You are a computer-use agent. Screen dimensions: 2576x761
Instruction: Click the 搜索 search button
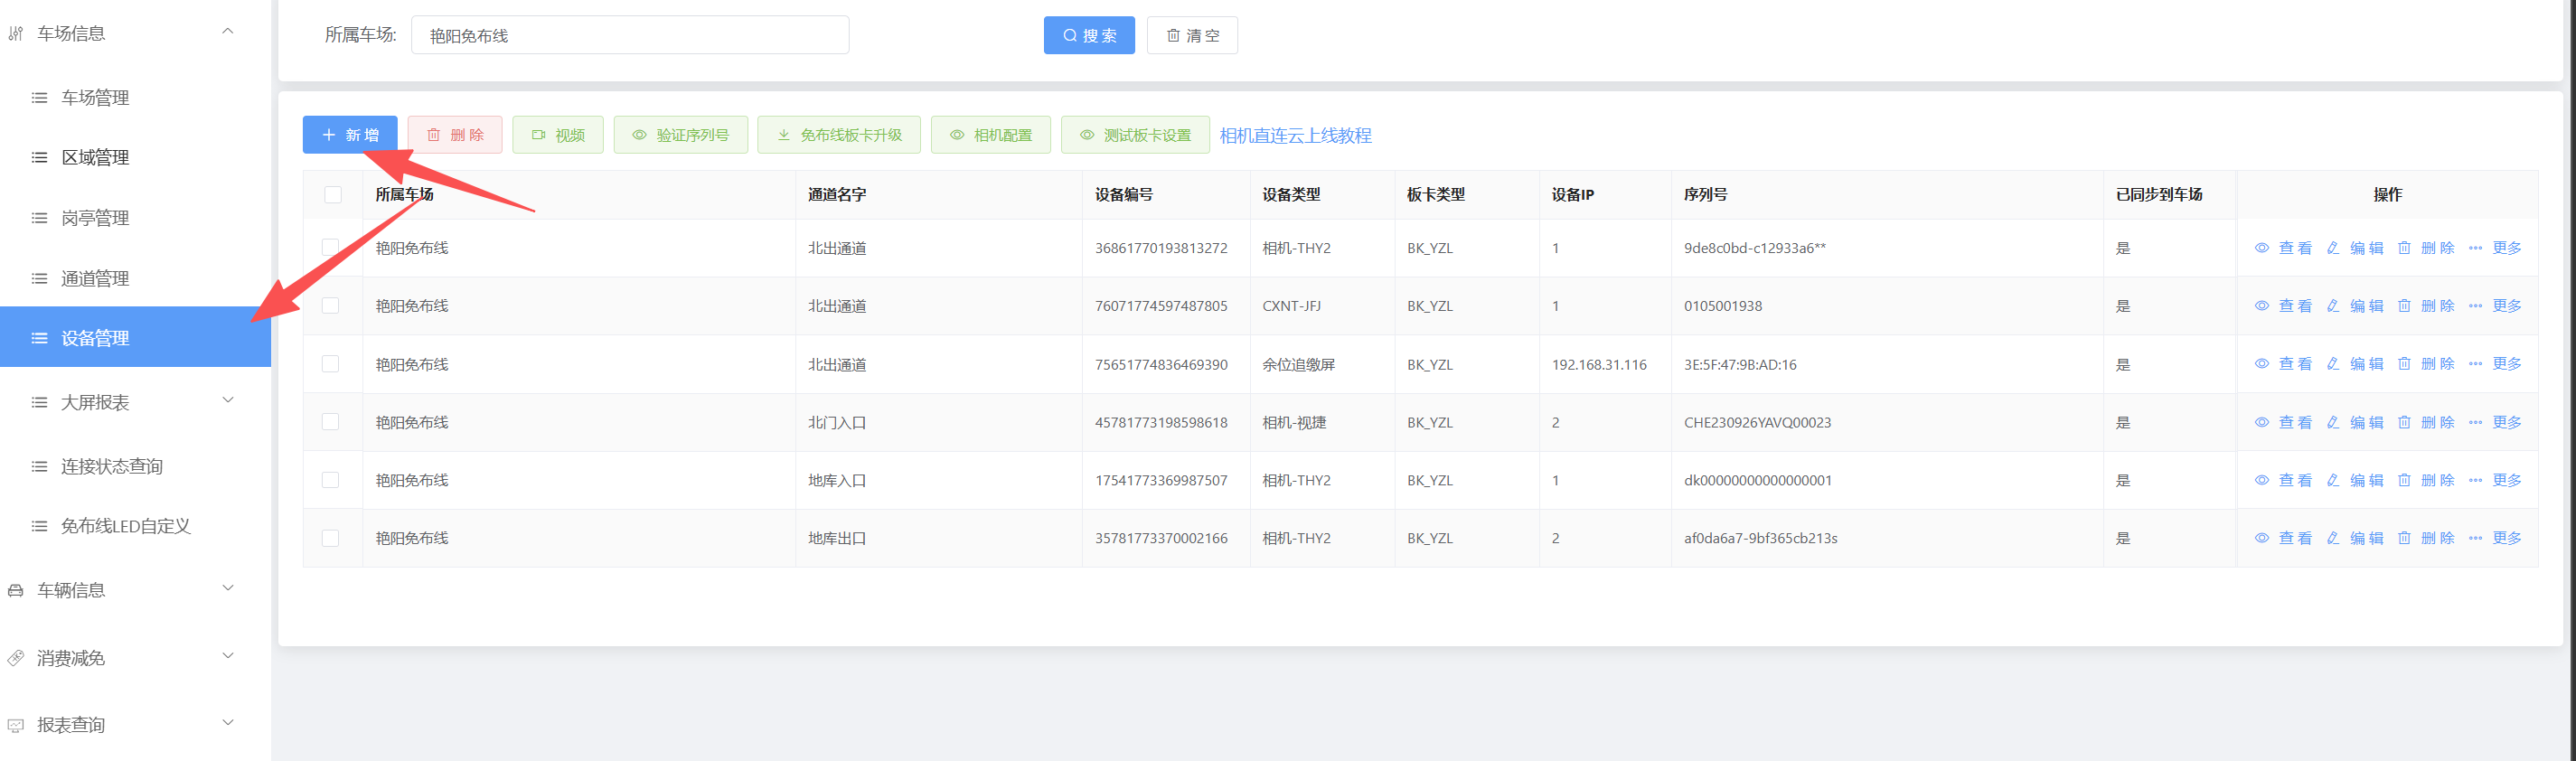coord(1089,35)
